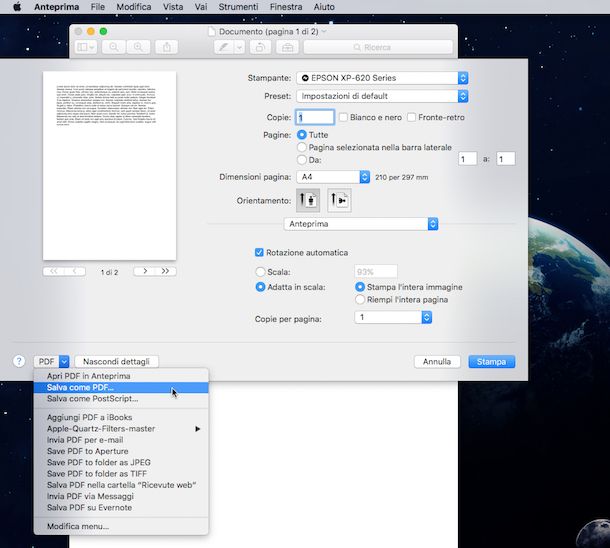Viewport: 610px width, 548px height.
Task: Select Pagina selezionata nella barra laterale
Action: 301,147
